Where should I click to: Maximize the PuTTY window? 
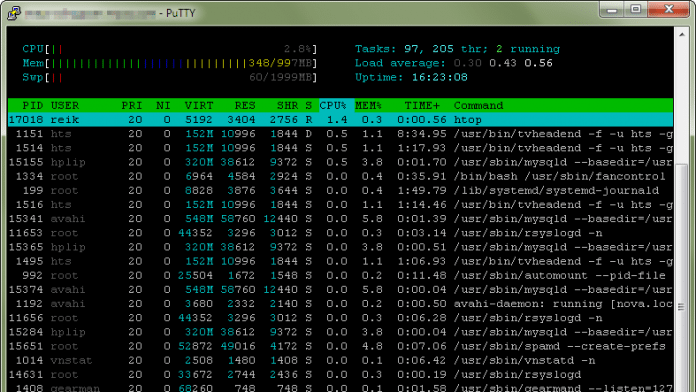tap(636, 10)
